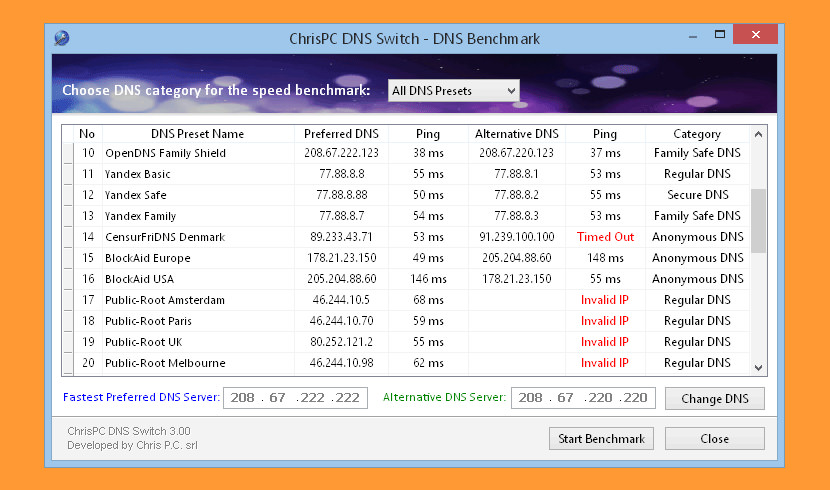Click the Fastest Preferred DNS Server field
Viewport: 830px width, 490px height.
click(x=295, y=398)
